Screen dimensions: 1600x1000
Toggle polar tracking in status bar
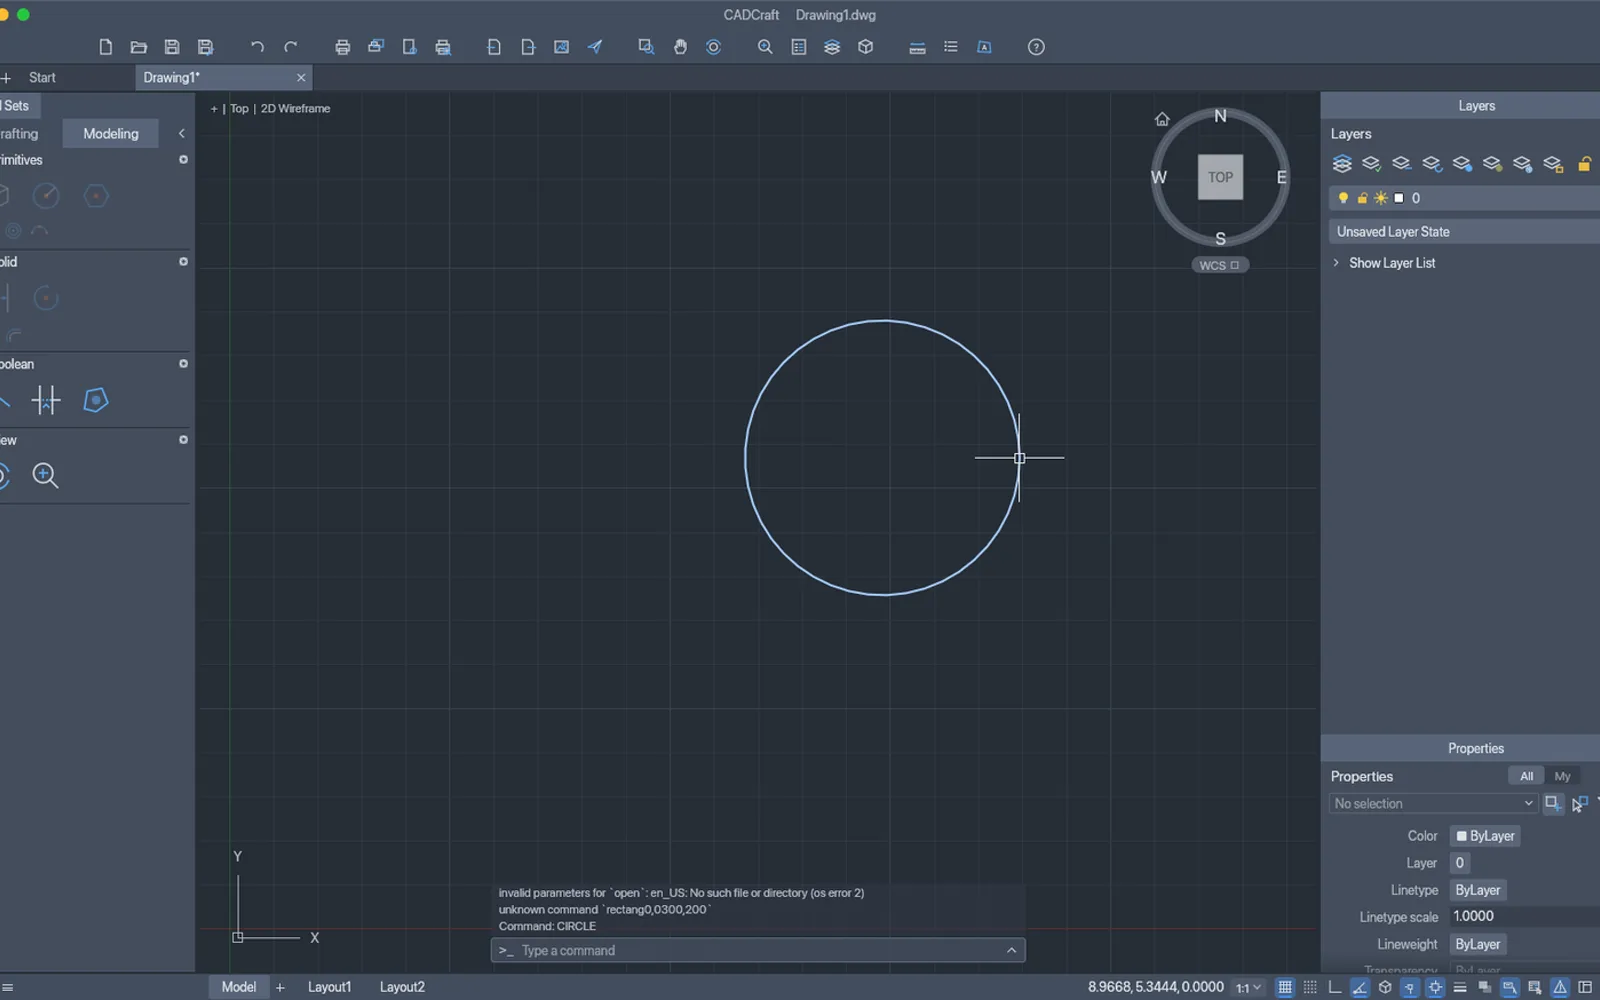[1360, 987]
